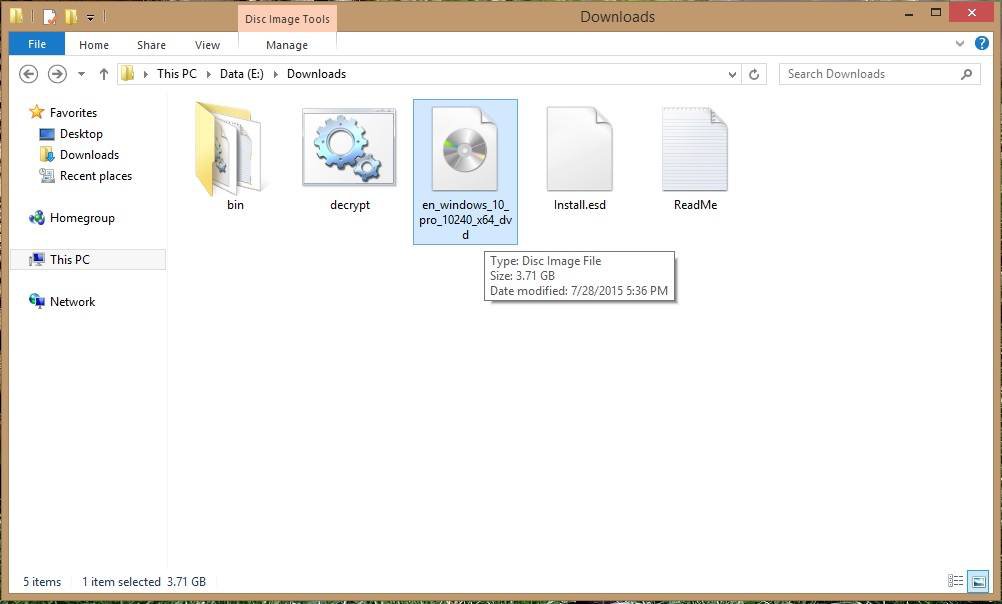Click the Install.esd file name label
1002x604 pixels.
580,205
